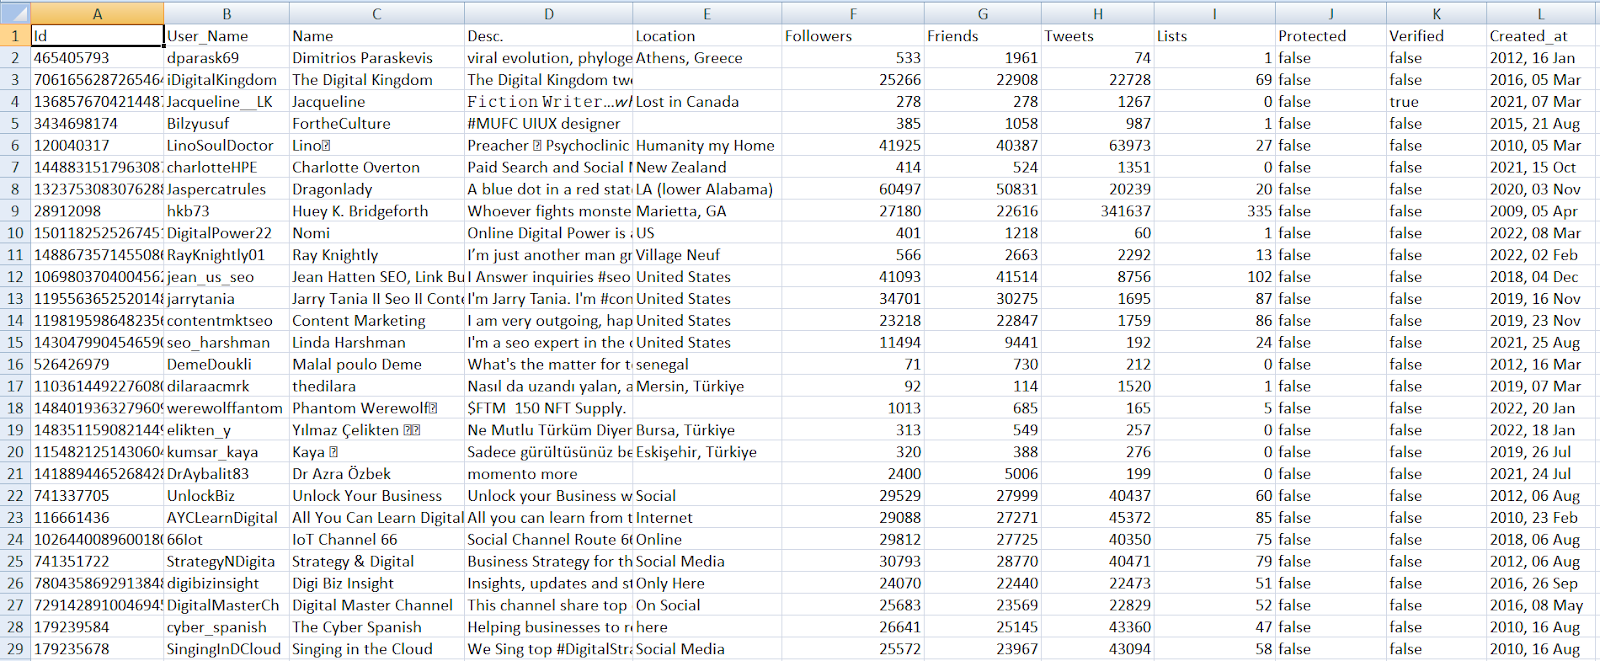Select the Name cell Phantom Werewolf
The width and height of the screenshot is (1600, 661).
pyautogui.click(x=376, y=408)
